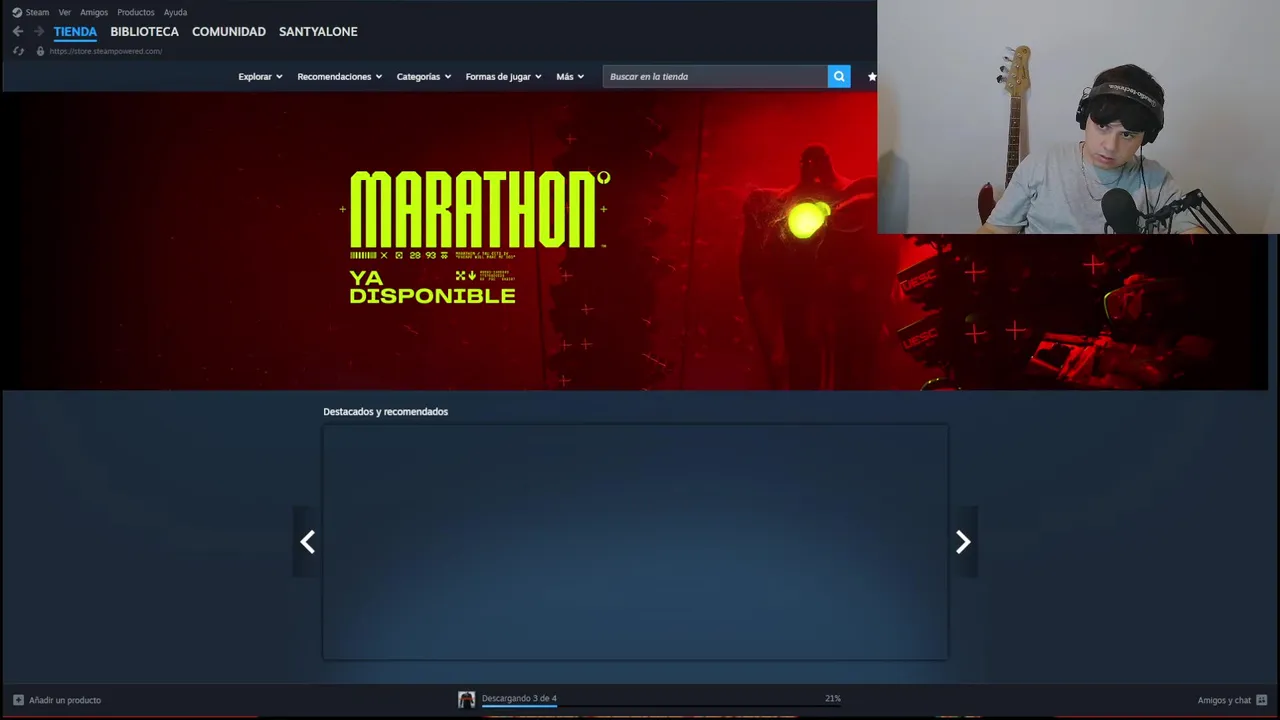
Task: Reload the store page
Action: pyautogui.click(x=18, y=51)
